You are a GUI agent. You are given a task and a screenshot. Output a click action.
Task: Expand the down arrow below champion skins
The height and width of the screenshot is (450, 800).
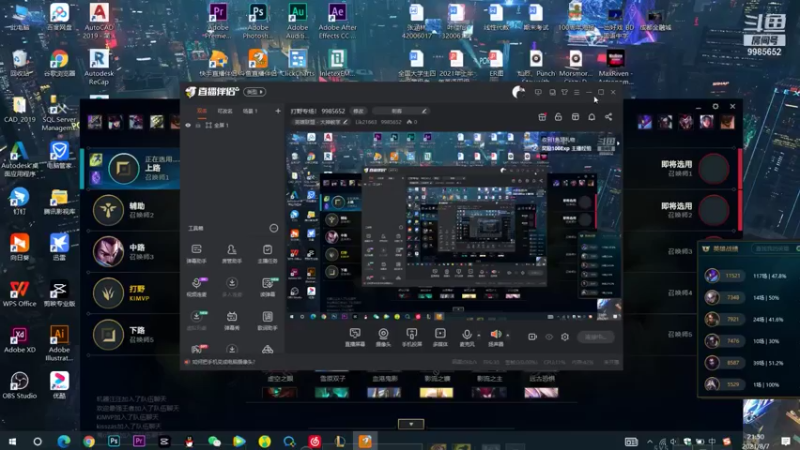pyautogui.click(x=411, y=424)
